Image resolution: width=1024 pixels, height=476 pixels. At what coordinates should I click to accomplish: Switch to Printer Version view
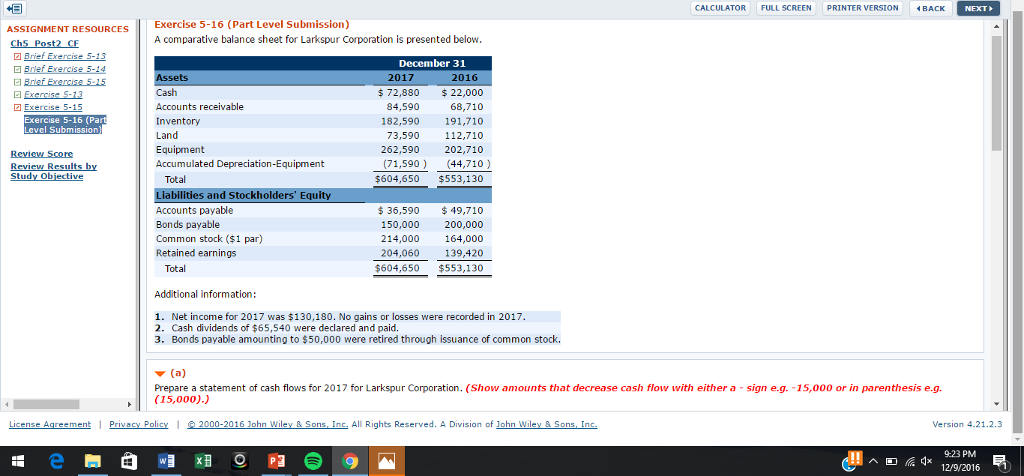tap(863, 8)
